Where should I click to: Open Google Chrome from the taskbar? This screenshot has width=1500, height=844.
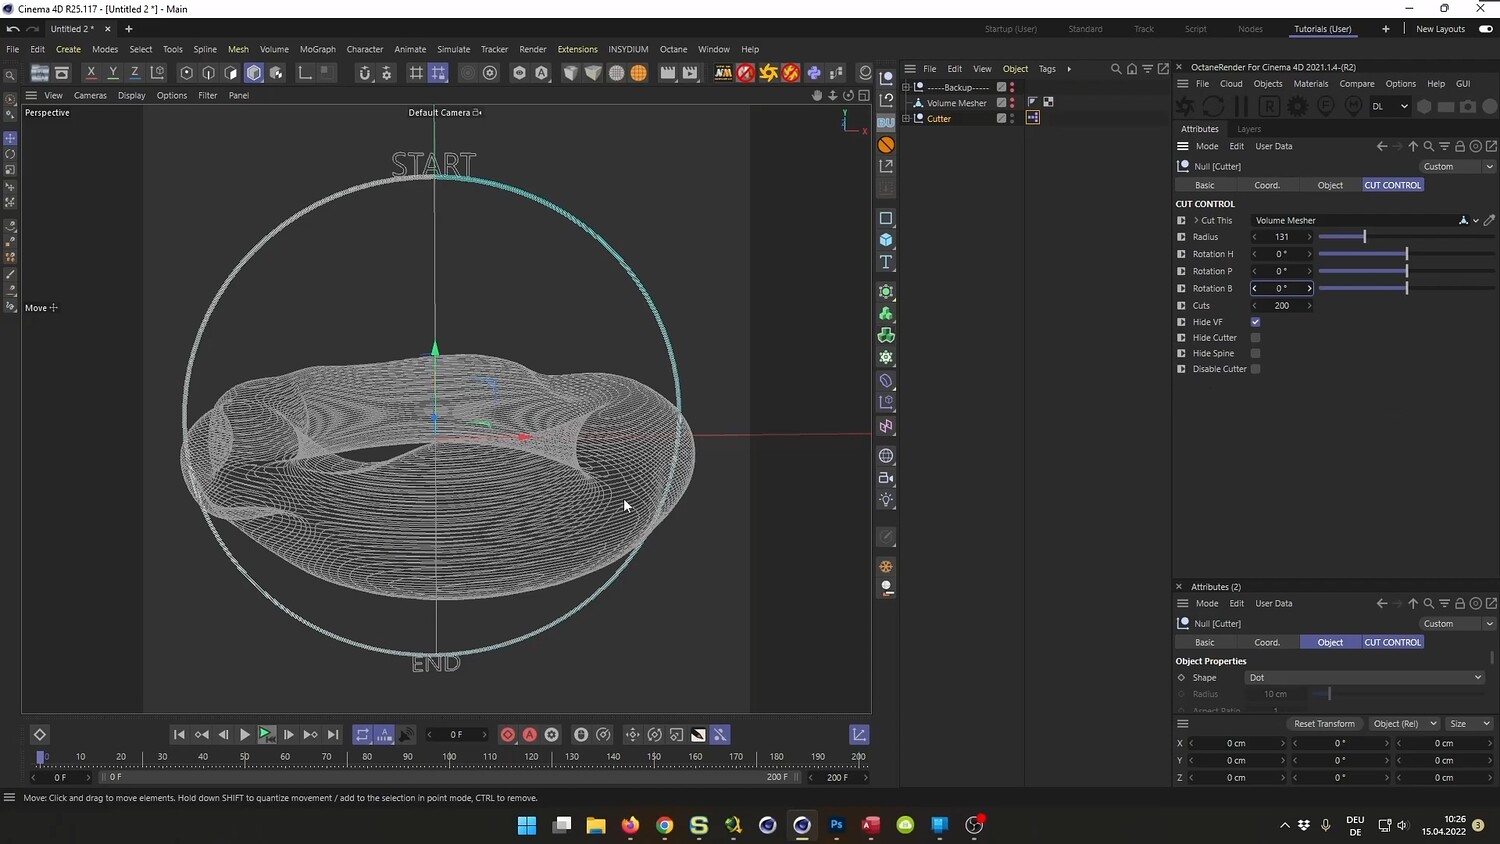click(664, 825)
